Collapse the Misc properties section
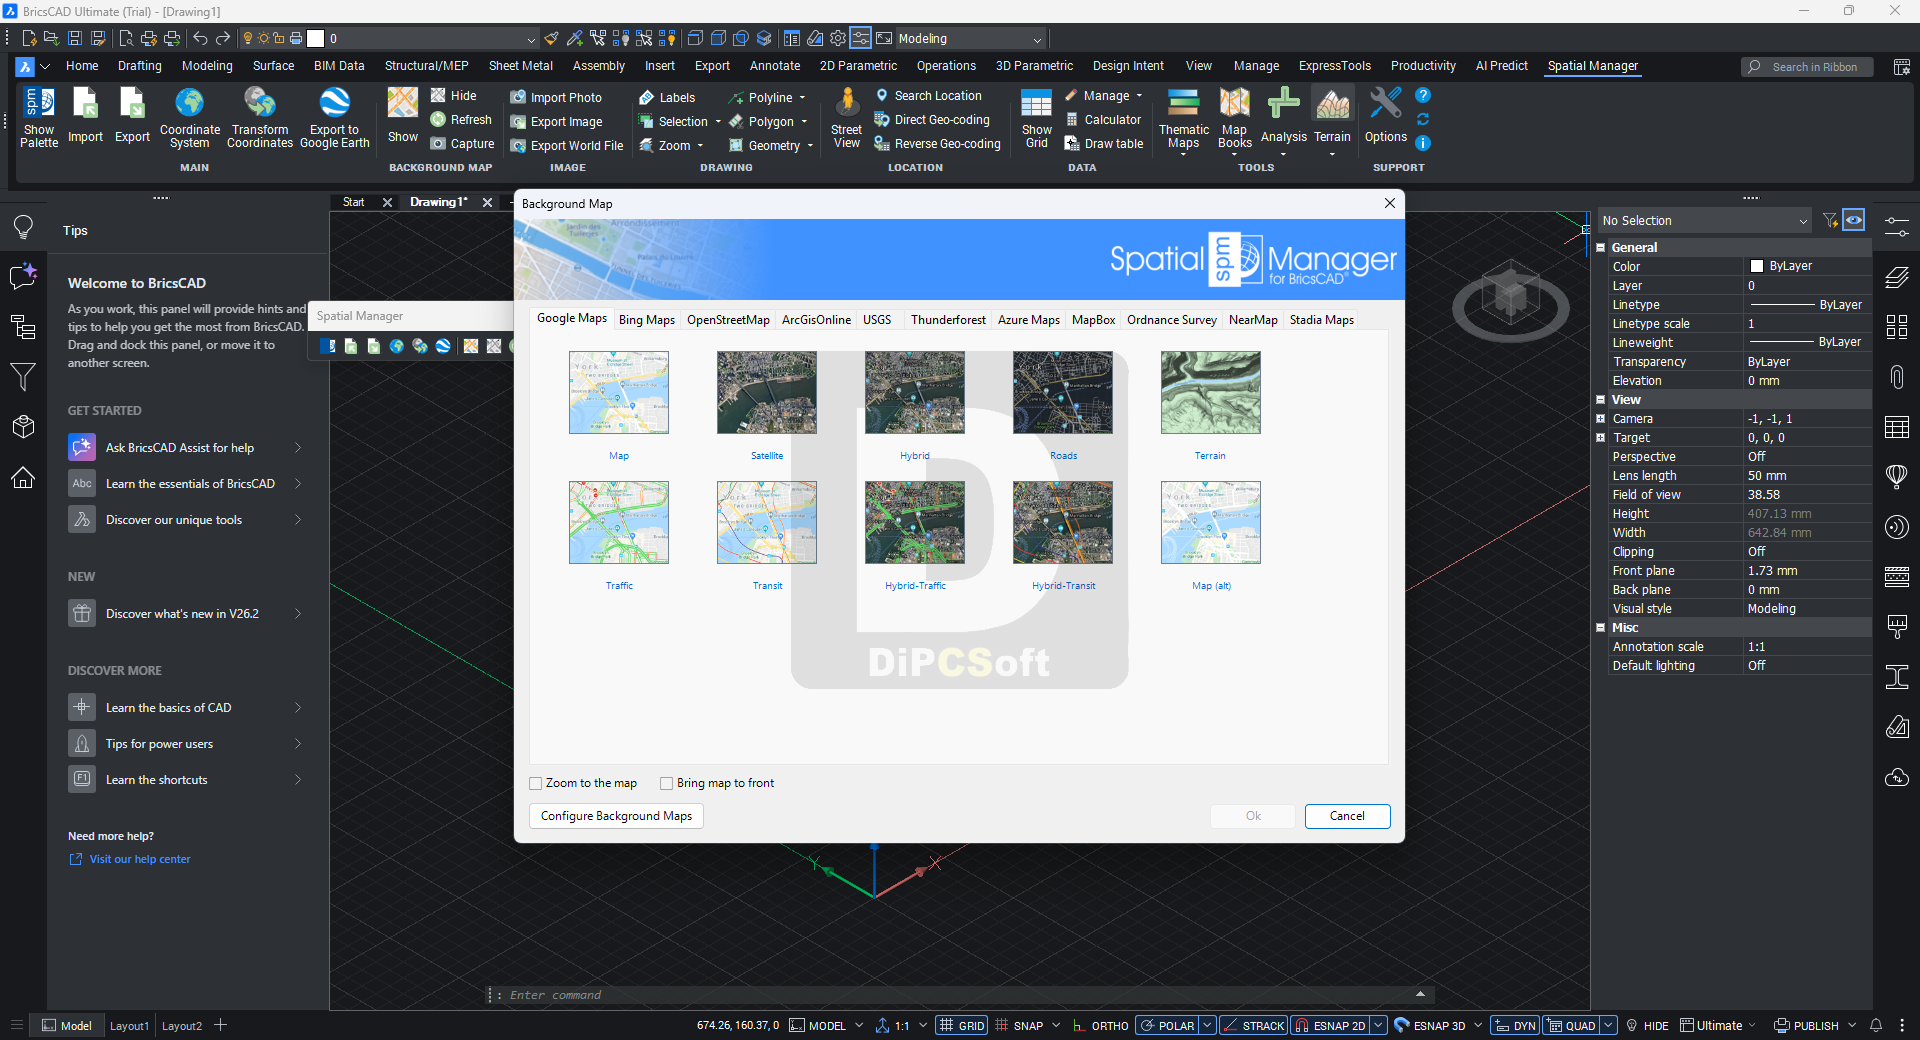 coord(1600,627)
